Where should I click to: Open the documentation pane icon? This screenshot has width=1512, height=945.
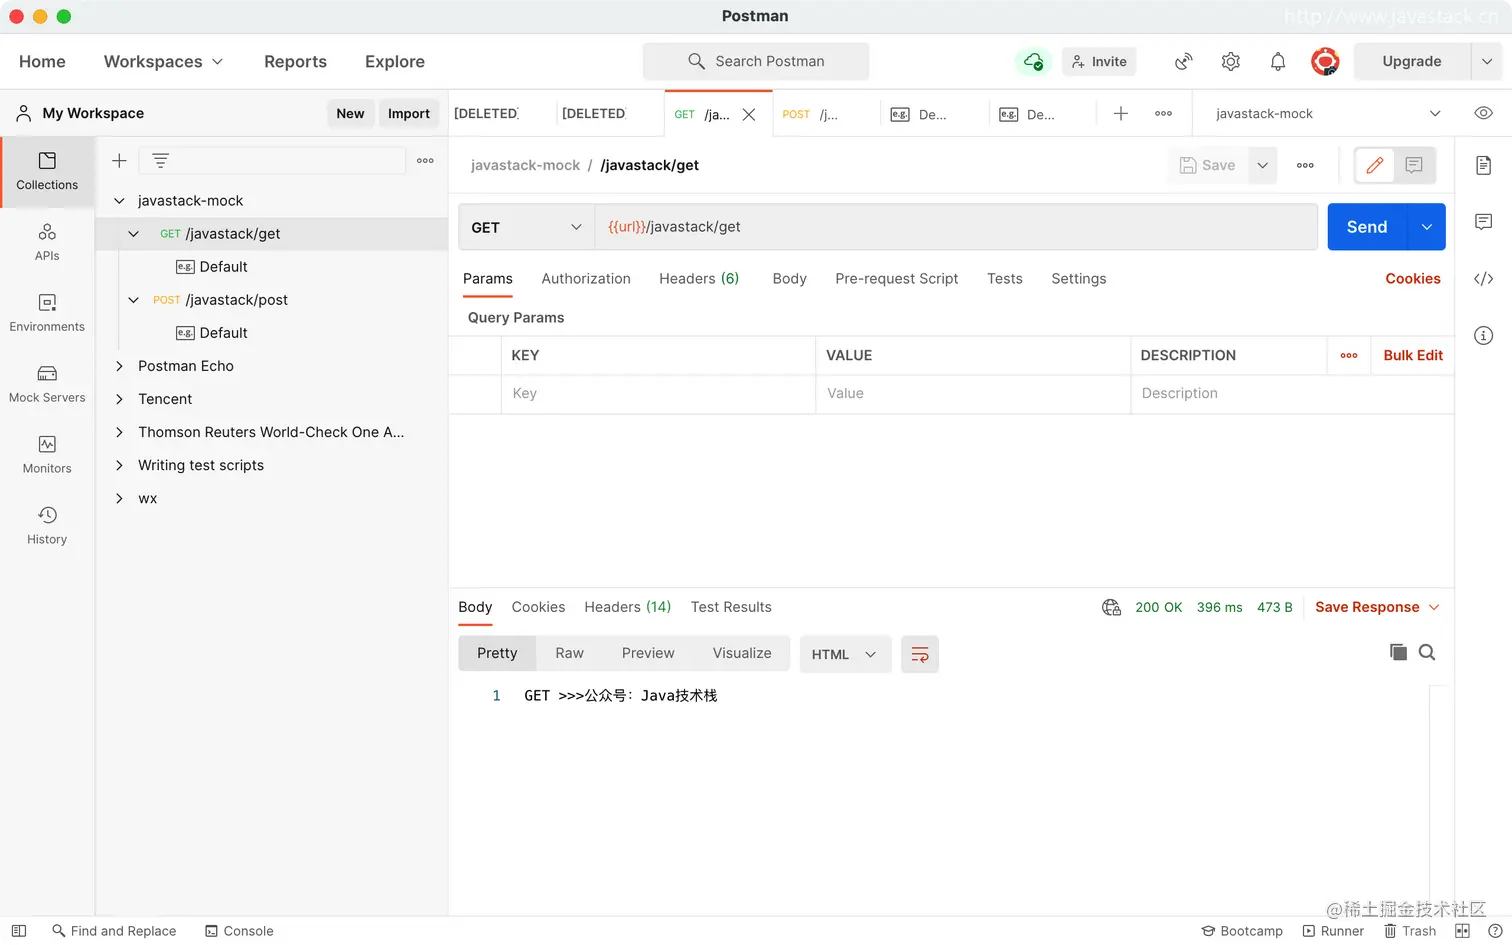click(1484, 166)
